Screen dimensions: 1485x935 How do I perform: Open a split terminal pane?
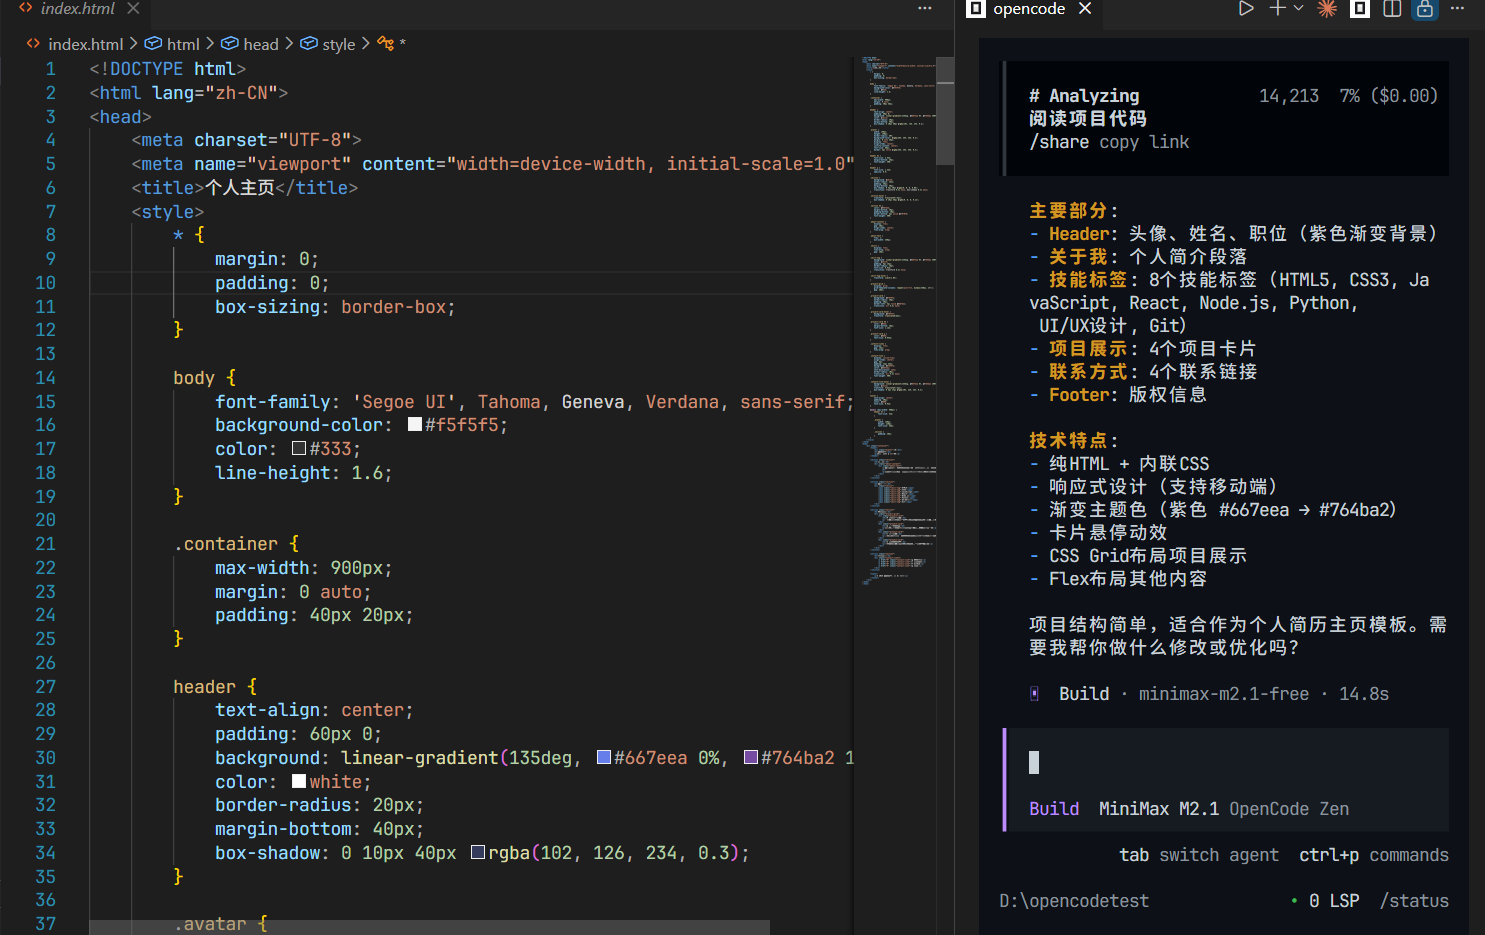click(x=1392, y=9)
